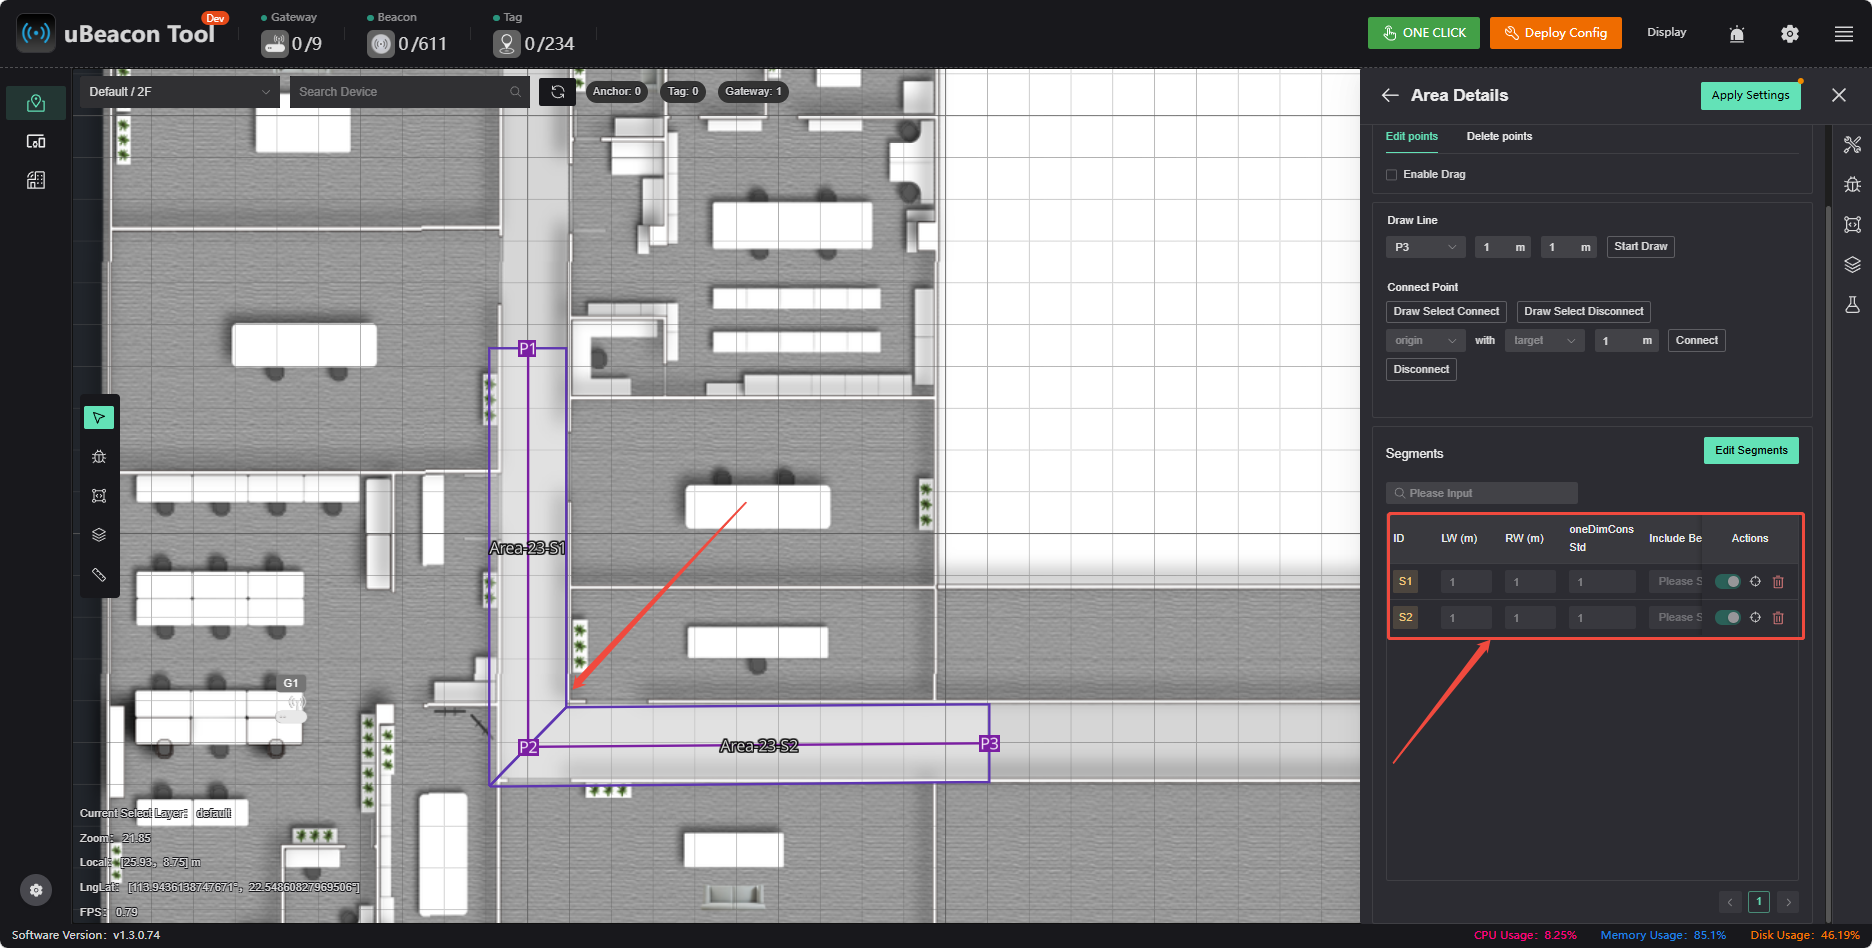Toggle the switch for segment S2
Viewport: 1872px width, 948px height.
click(x=1727, y=618)
